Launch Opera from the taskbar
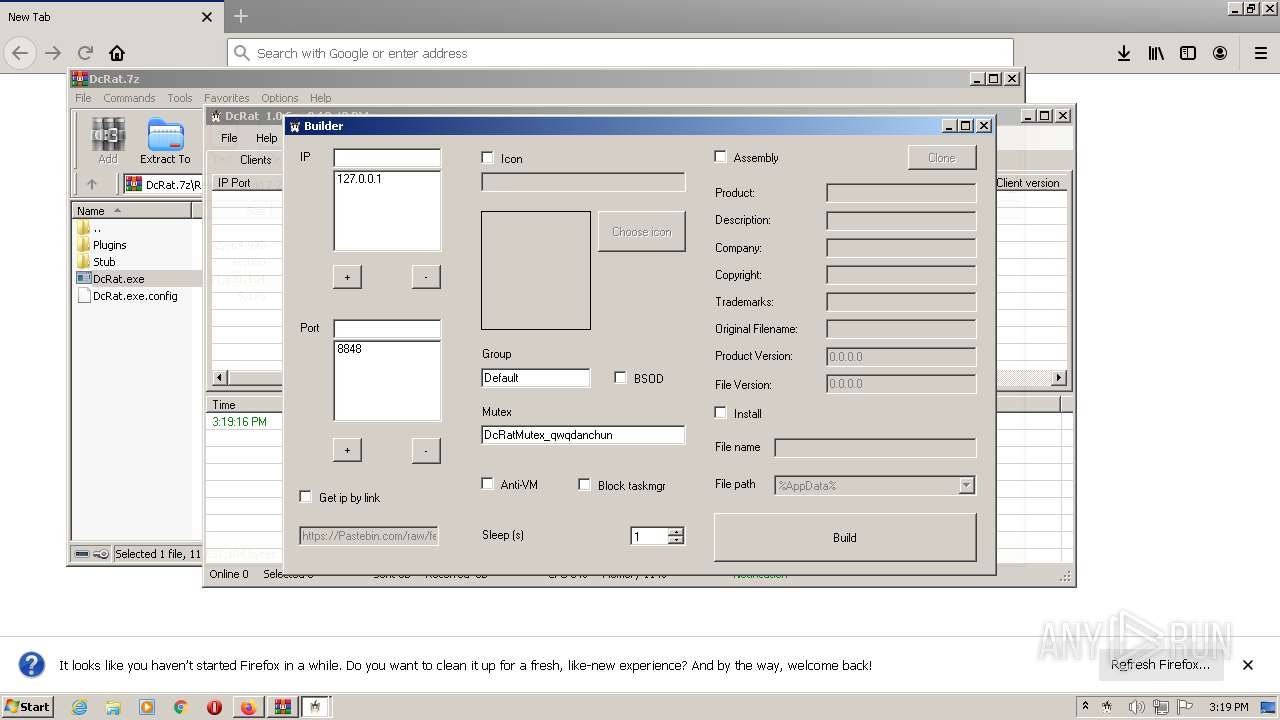 click(214, 707)
